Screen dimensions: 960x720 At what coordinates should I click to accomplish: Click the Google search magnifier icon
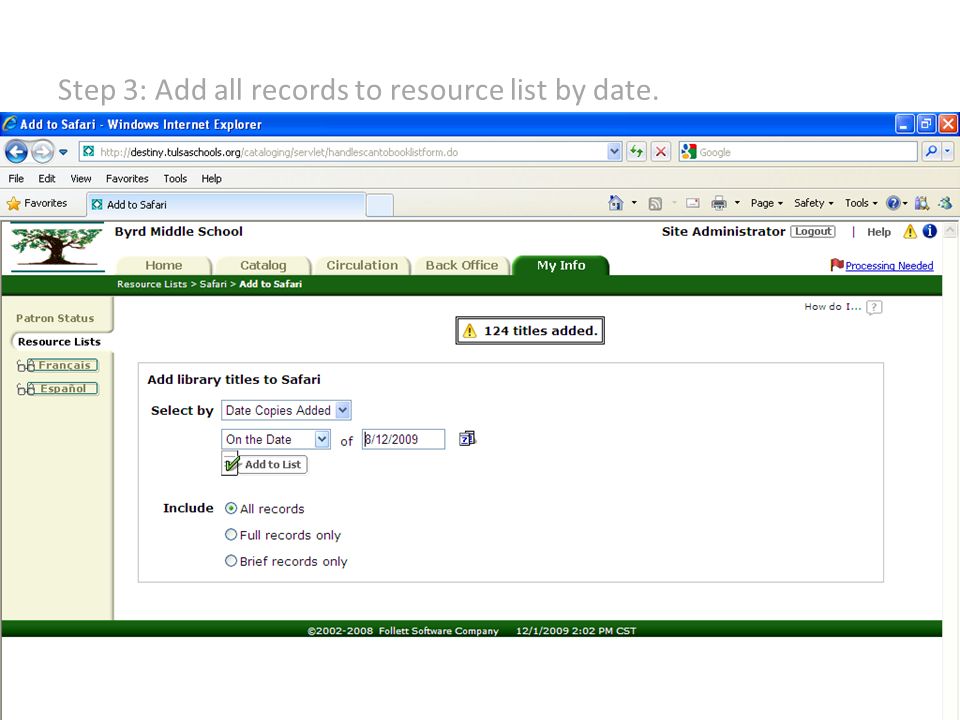(x=931, y=151)
